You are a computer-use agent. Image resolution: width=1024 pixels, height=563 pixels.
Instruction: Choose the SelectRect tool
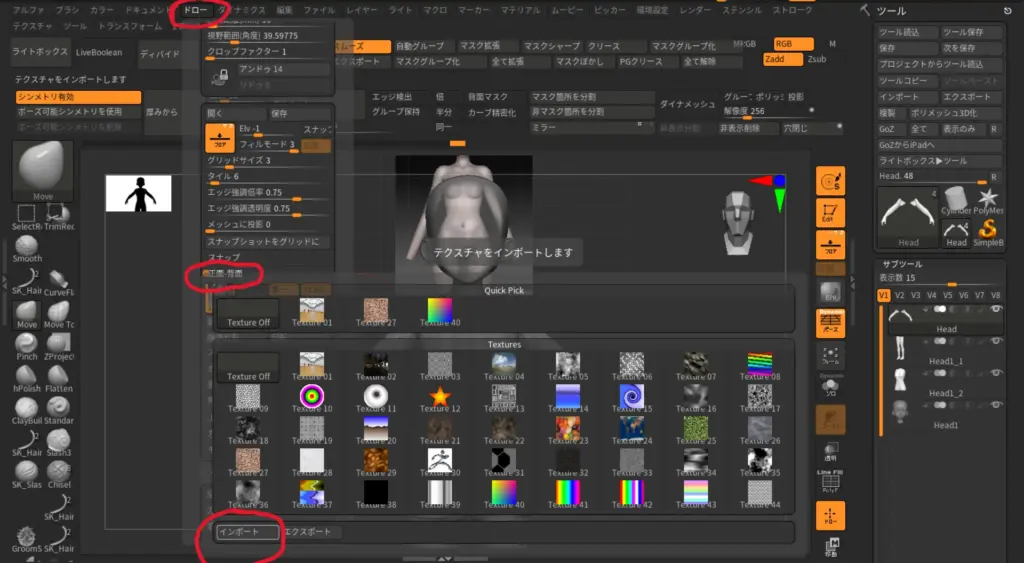pyautogui.click(x=26, y=217)
